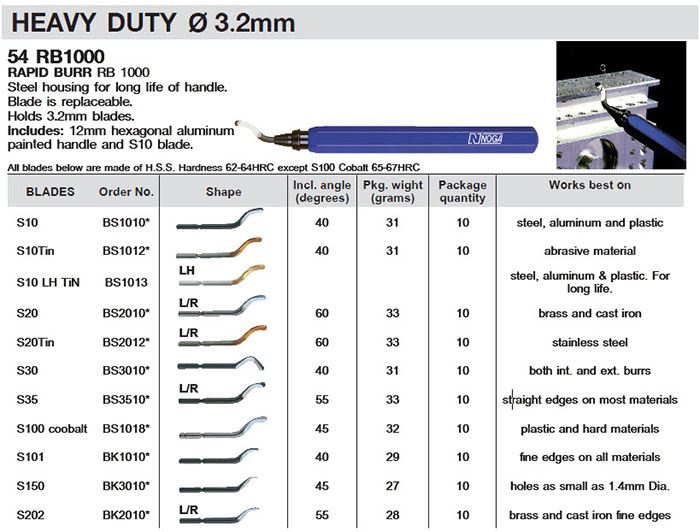The height and width of the screenshot is (532, 700).
Task: Click the Incl. angle (degrees) column header
Action: [x=322, y=191]
